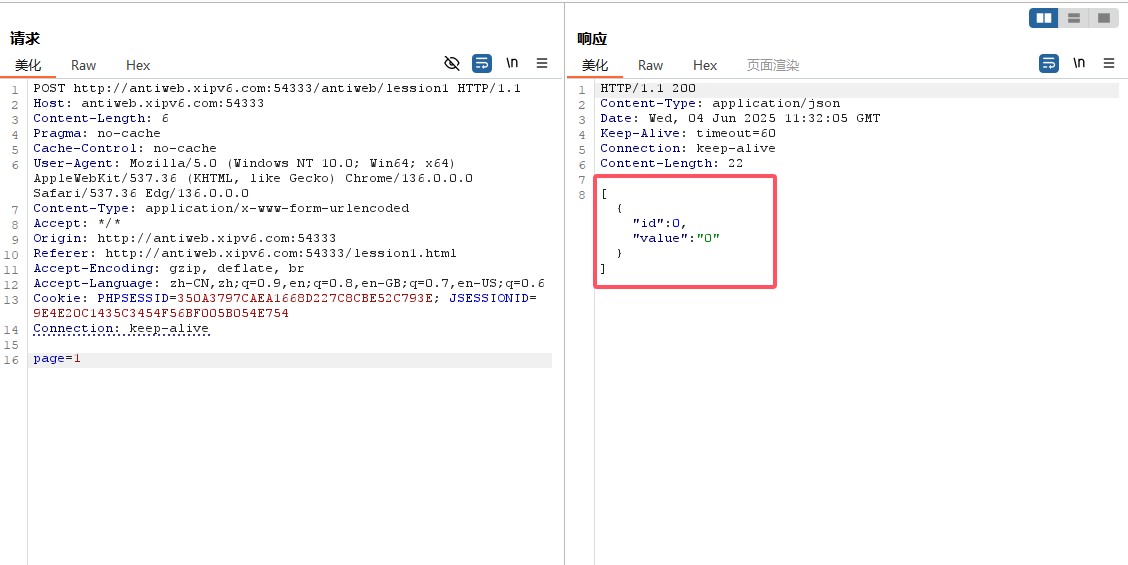The width and height of the screenshot is (1128, 565).
Task: Open the Raw tab in the request panel
Action: click(83, 65)
